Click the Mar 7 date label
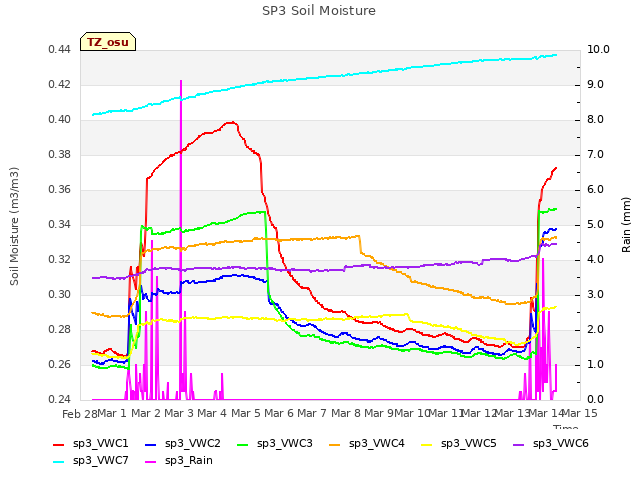 (x=312, y=413)
